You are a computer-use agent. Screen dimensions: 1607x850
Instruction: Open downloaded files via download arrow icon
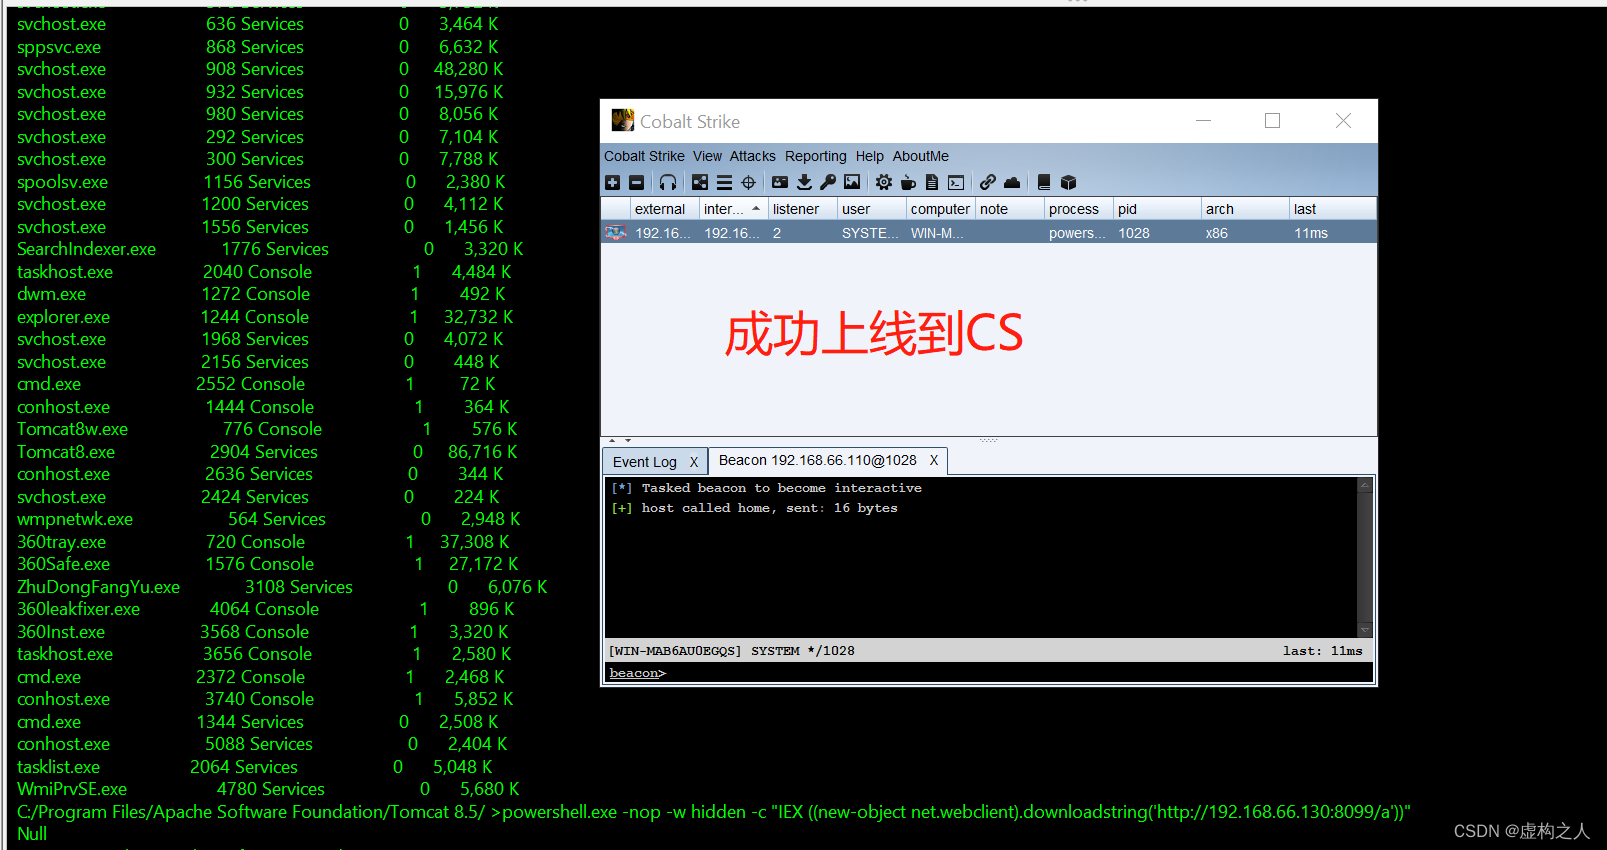804,182
